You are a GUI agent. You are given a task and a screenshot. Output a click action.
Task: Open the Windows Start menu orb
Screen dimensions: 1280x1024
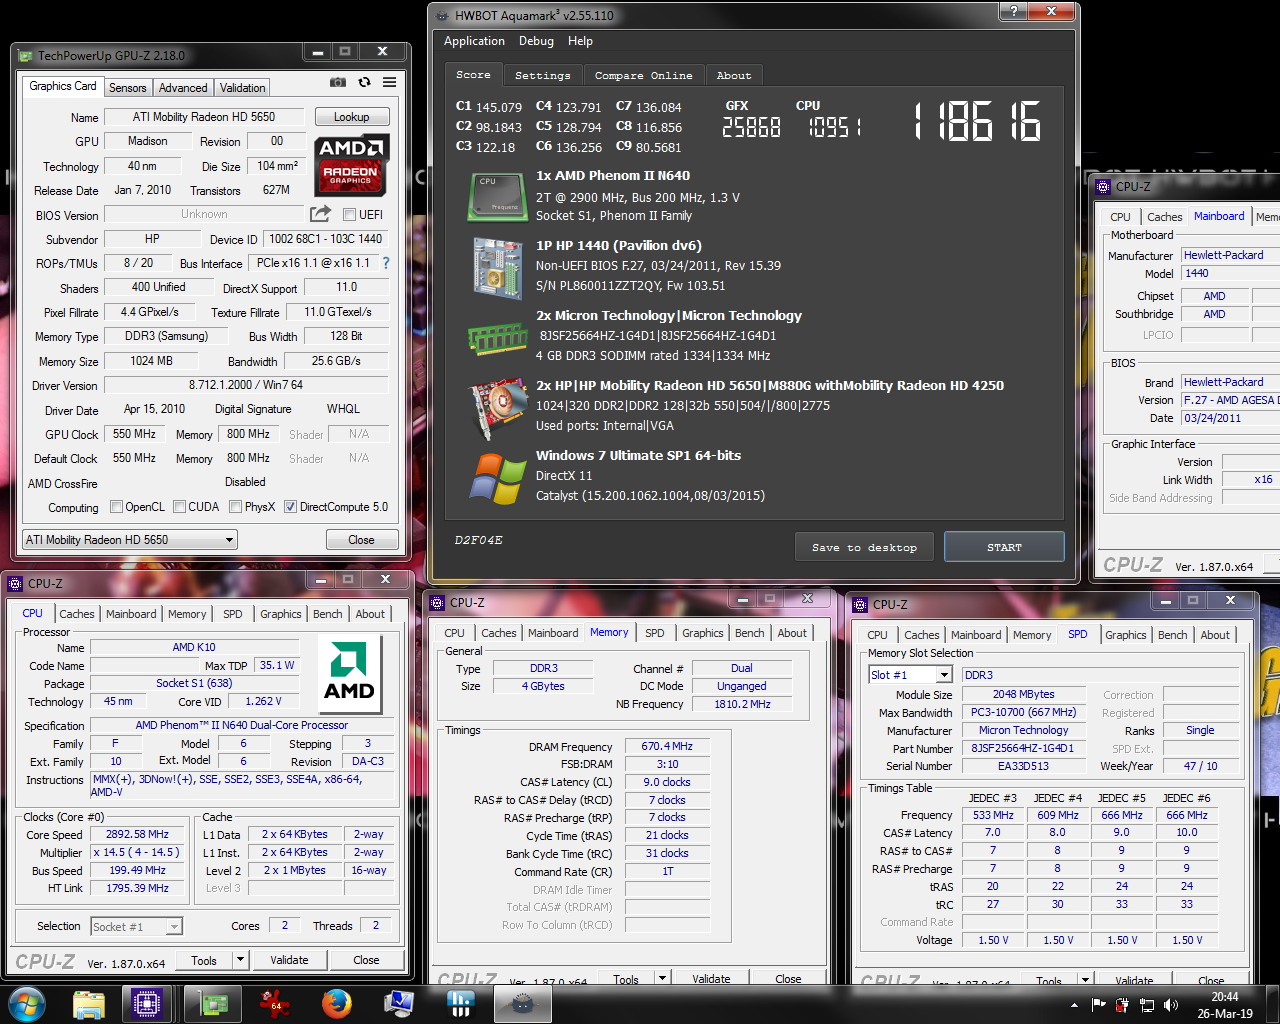click(25, 1003)
